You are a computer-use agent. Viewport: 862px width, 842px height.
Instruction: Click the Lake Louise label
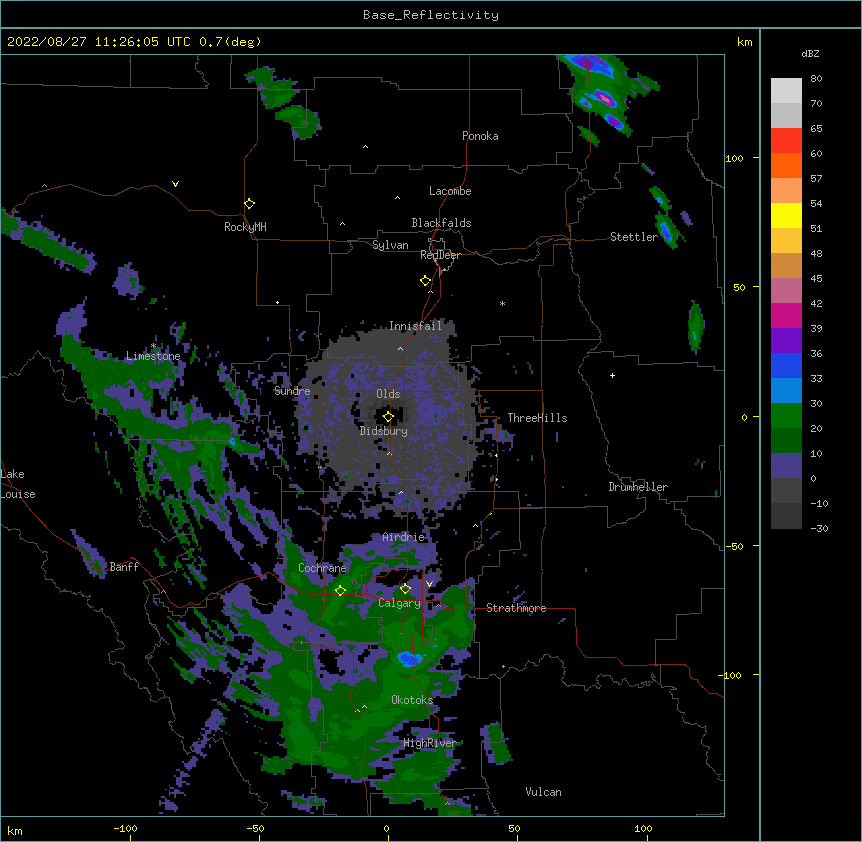pos(18,484)
